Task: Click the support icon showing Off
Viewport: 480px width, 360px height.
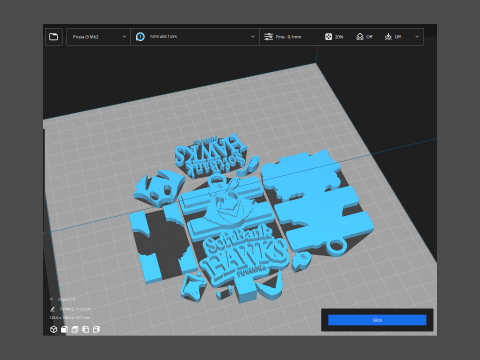Action: [360, 37]
